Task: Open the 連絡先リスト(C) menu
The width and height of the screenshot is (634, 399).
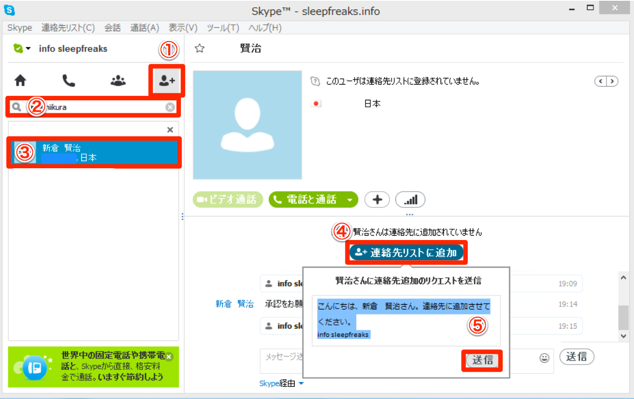Action: coord(68,27)
